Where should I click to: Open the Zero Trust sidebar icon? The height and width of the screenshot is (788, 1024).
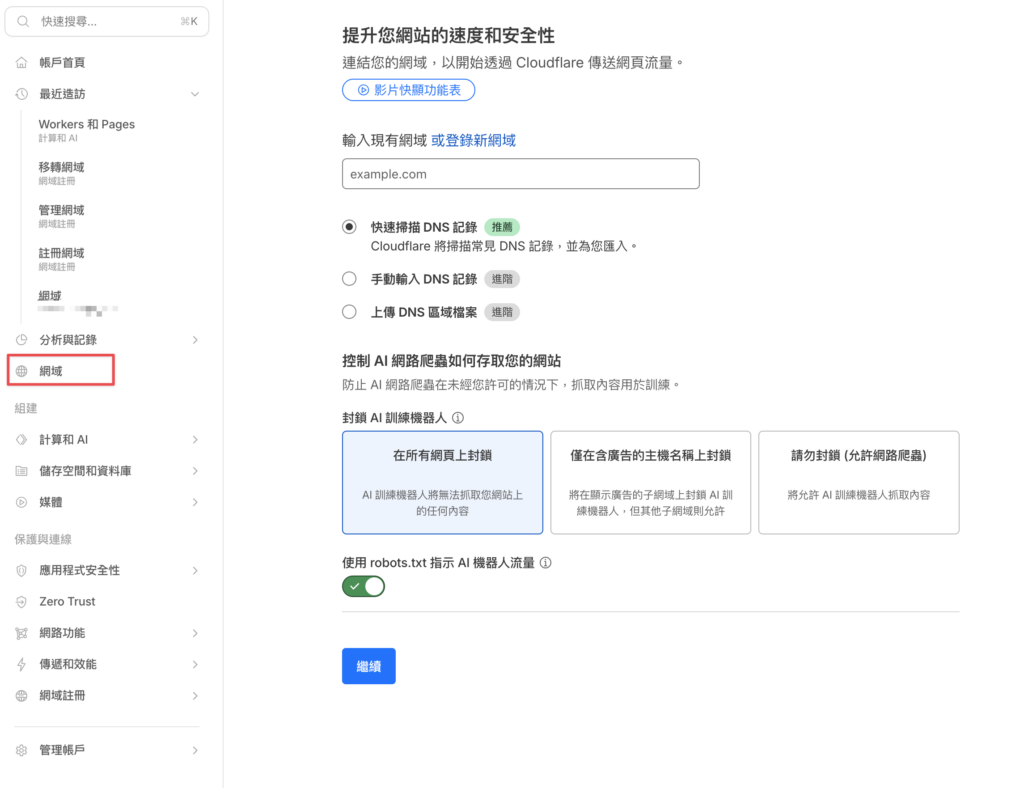[19, 601]
